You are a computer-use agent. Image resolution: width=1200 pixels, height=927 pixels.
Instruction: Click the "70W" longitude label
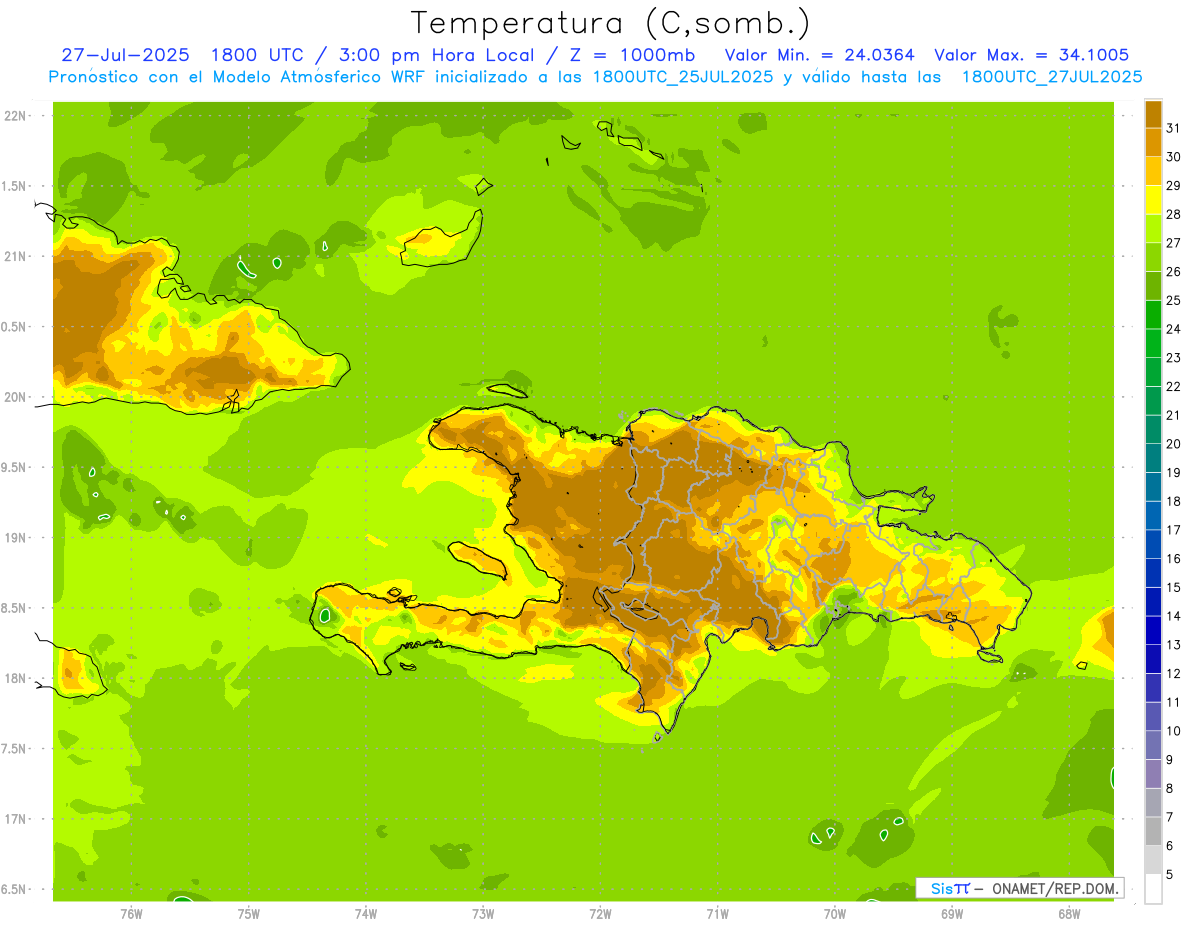(835, 913)
